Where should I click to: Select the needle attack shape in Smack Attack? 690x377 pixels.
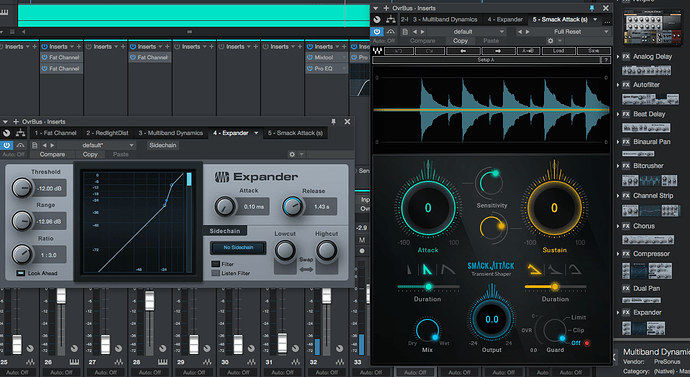tap(410, 269)
